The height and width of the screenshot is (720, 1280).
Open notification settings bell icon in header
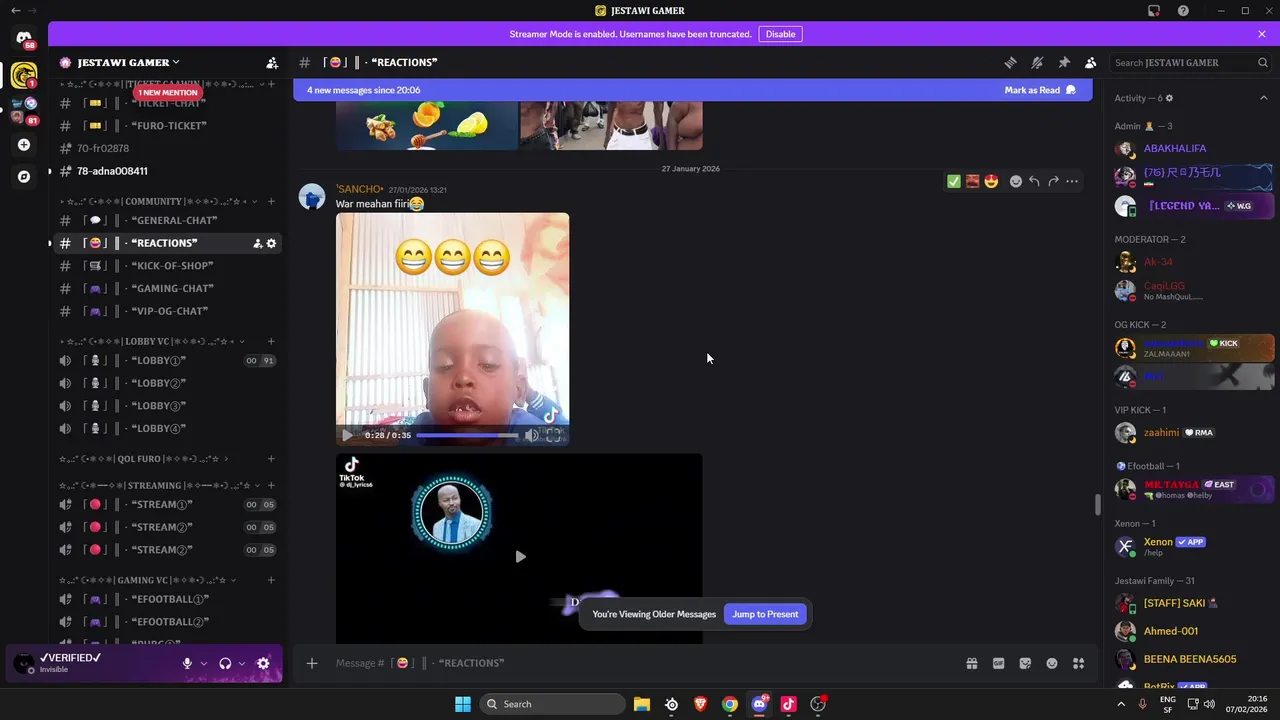(1037, 62)
